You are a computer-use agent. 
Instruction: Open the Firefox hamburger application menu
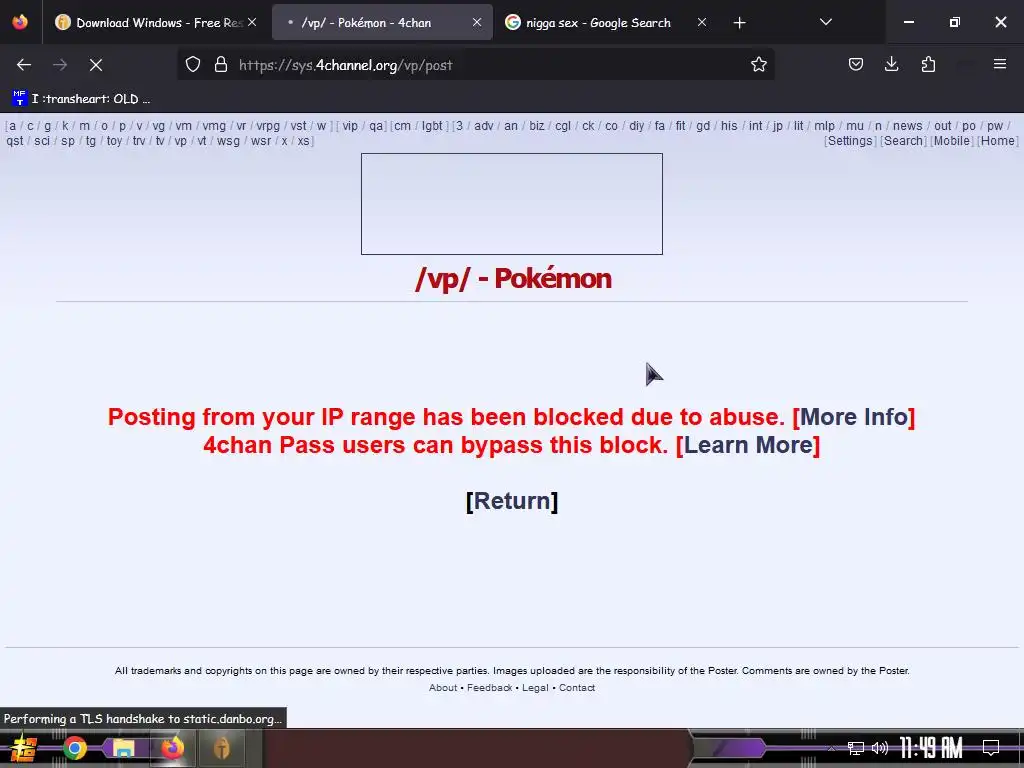(x=999, y=65)
